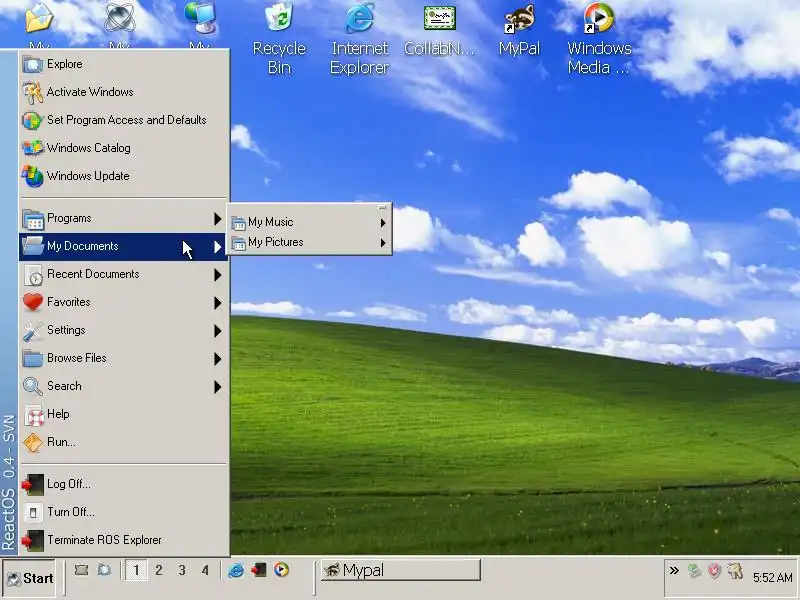Click the Help lifebuoy icon

click(35, 416)
